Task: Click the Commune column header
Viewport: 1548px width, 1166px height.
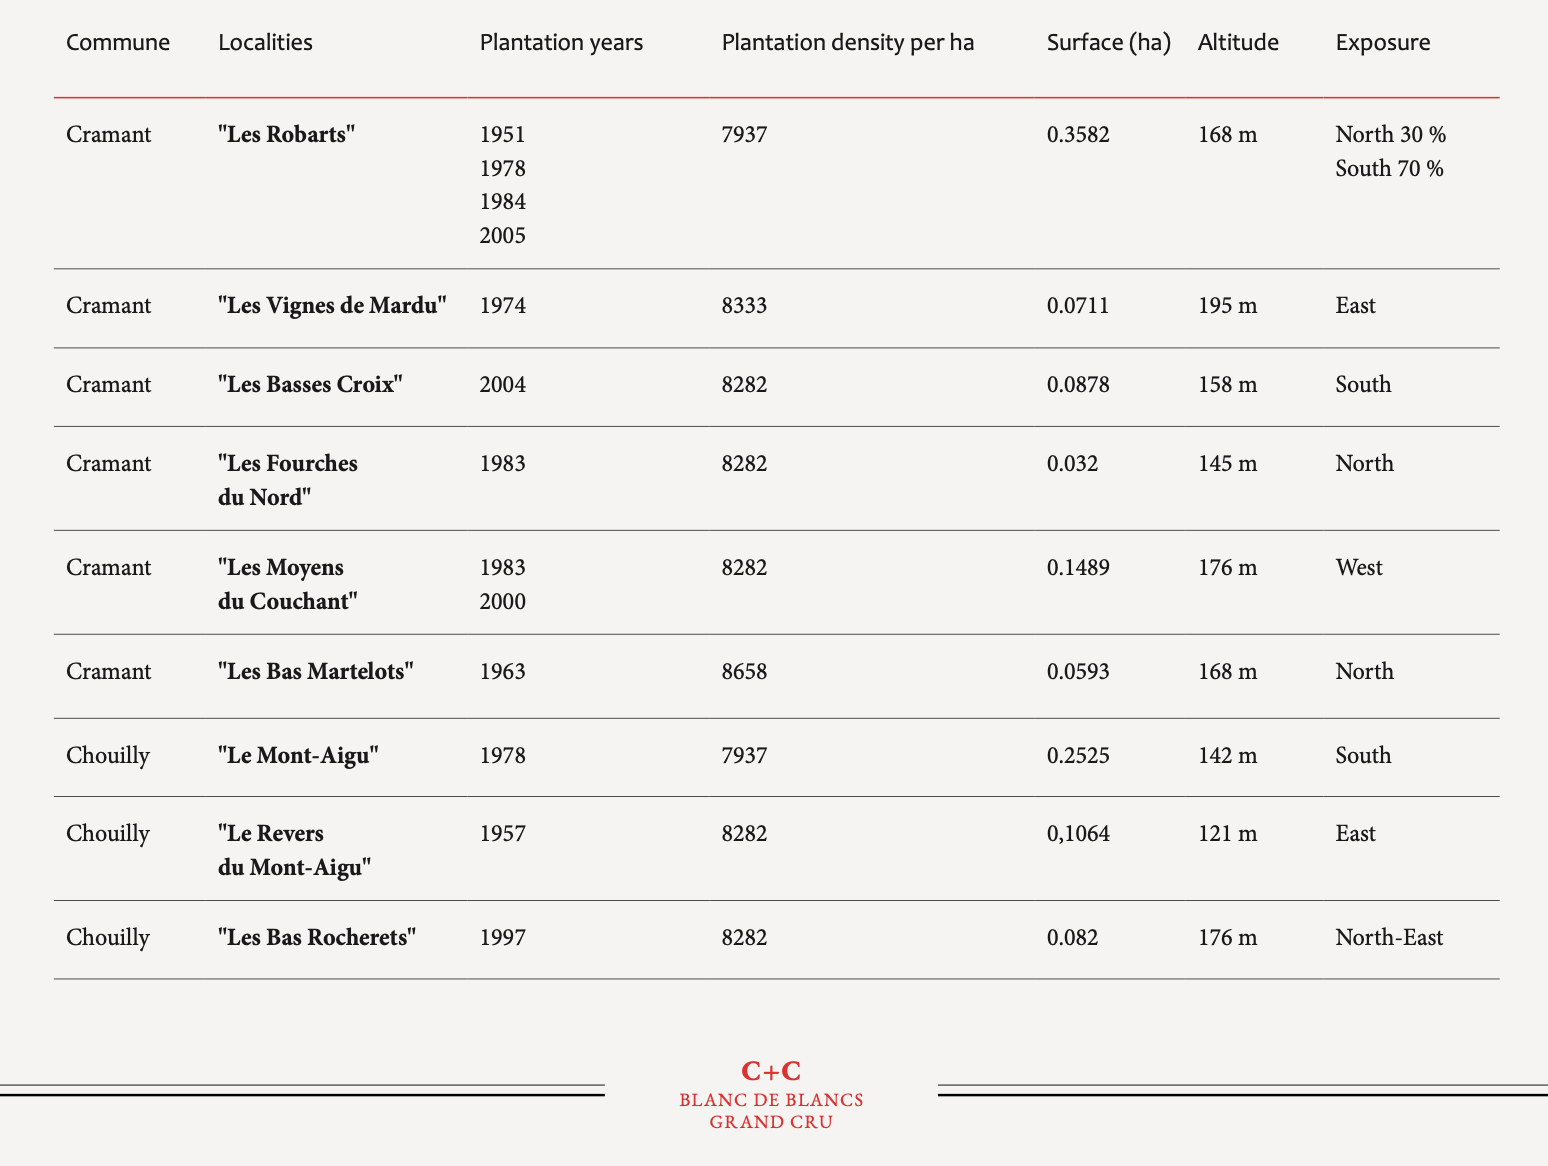Action: click(x=118, y=42)
